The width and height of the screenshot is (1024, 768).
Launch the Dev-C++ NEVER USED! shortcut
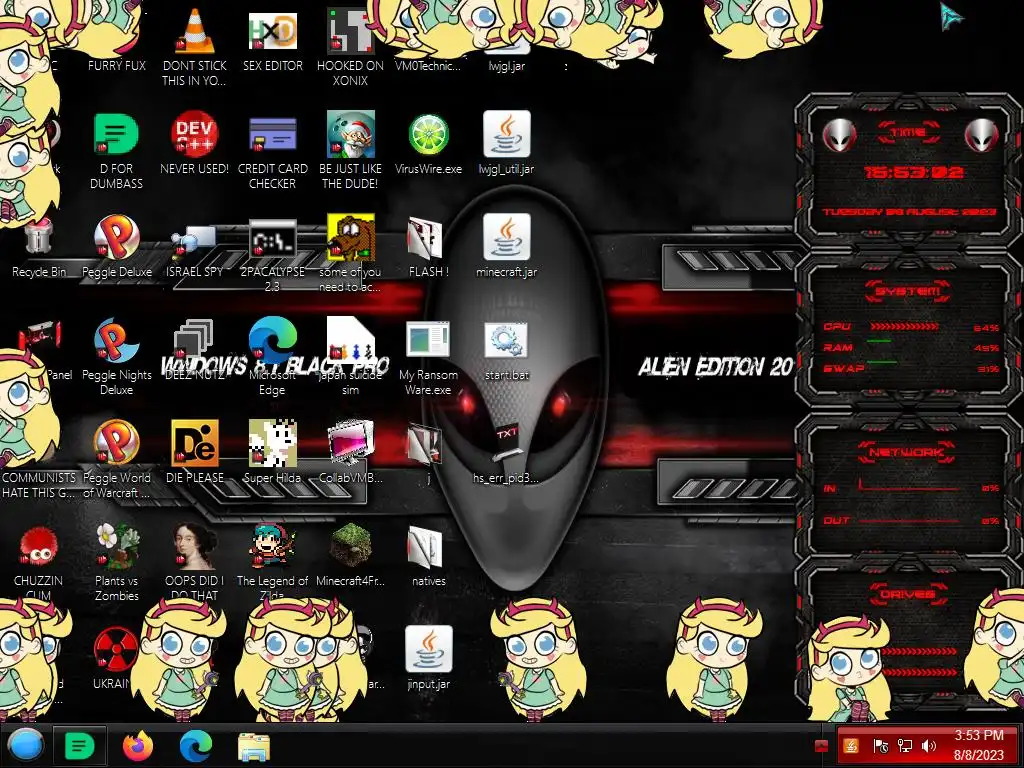(195, 134)
